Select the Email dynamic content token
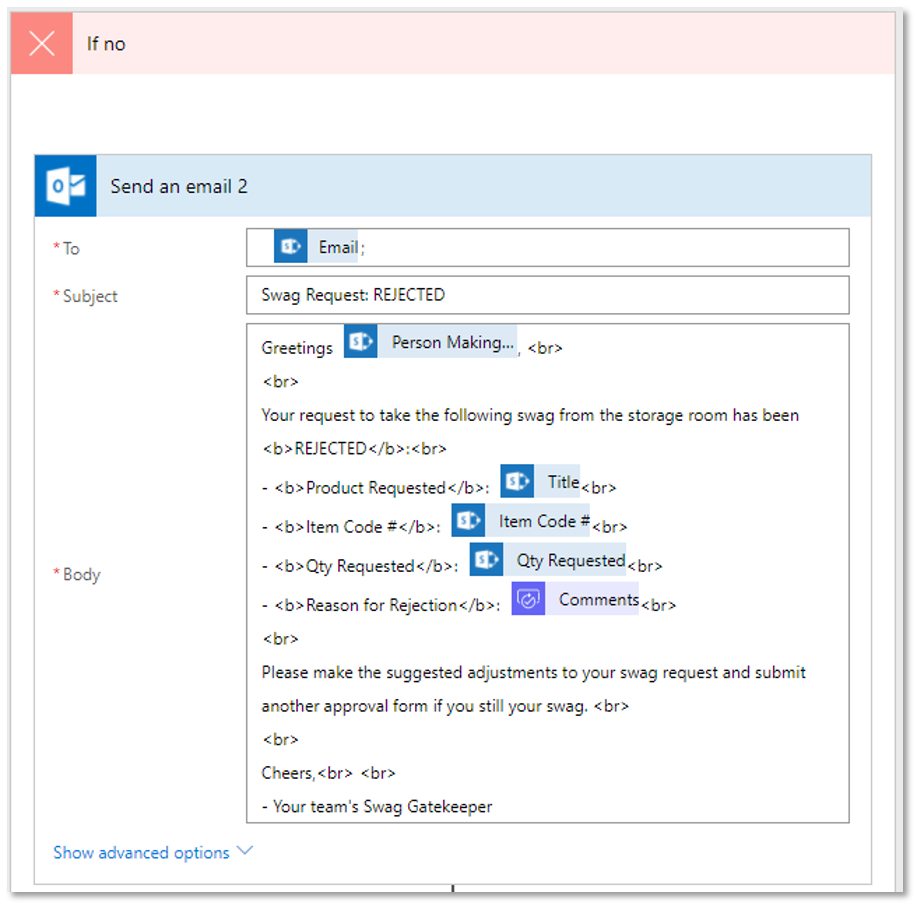 337,247
